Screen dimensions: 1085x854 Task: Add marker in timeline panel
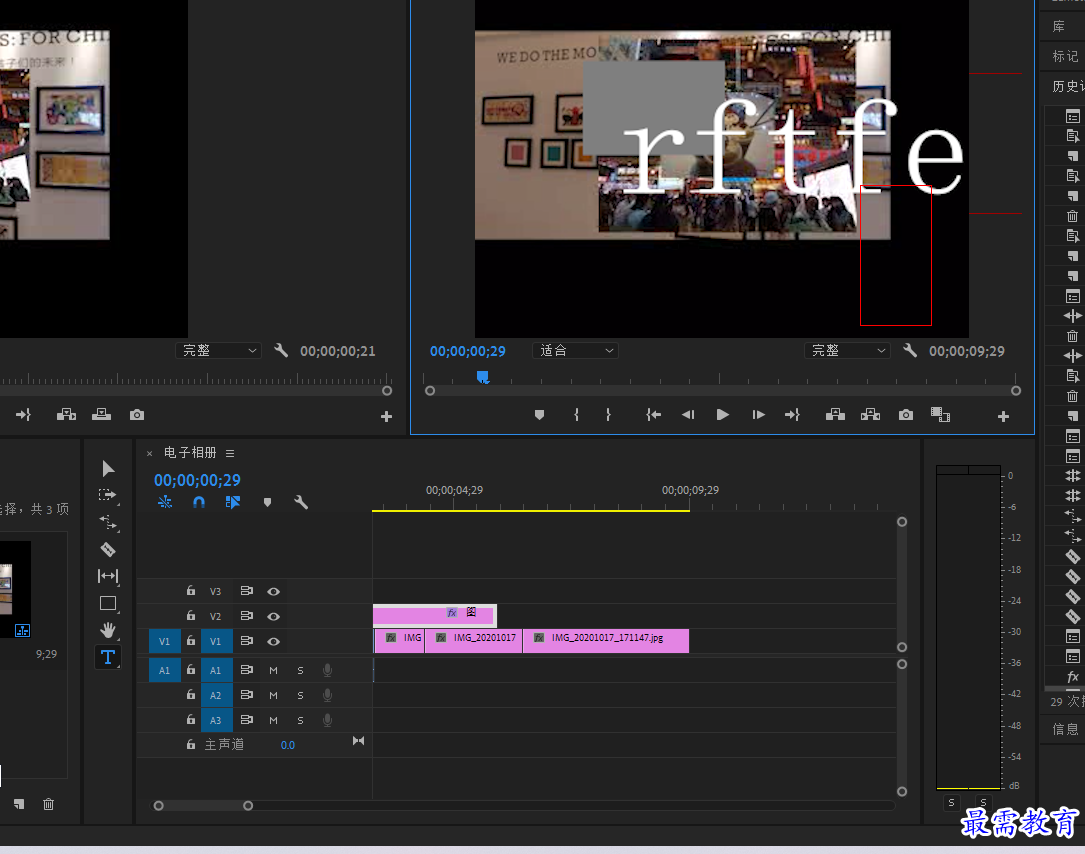[267, 502]
